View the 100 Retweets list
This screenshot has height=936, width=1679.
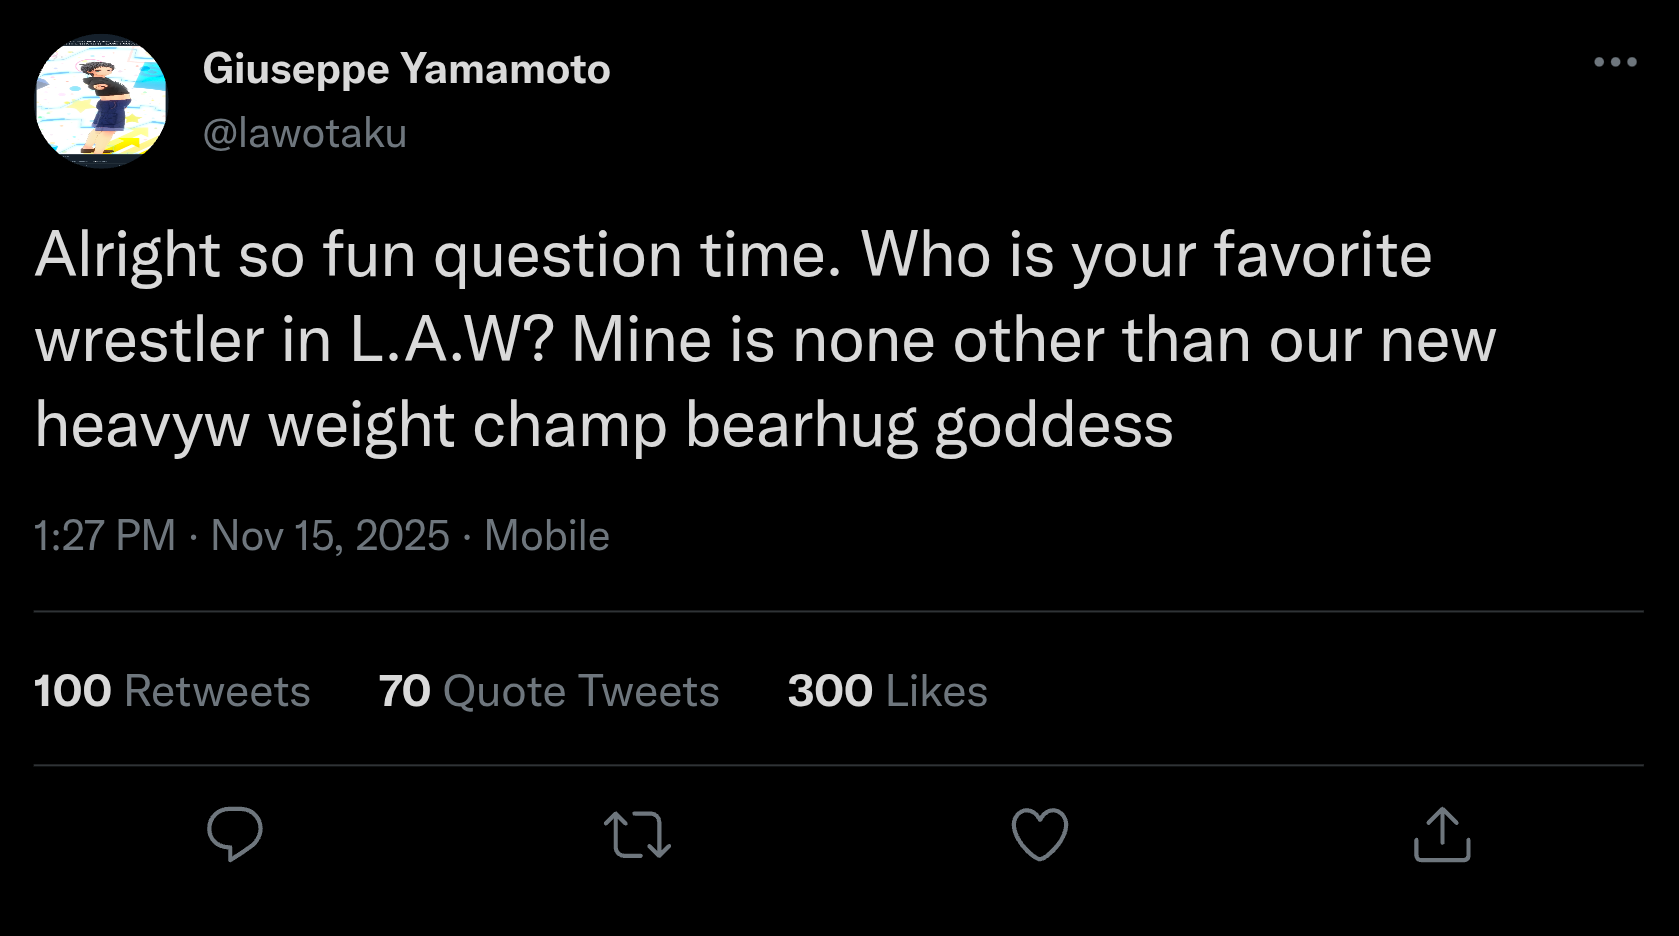click(x=172, y=691)
